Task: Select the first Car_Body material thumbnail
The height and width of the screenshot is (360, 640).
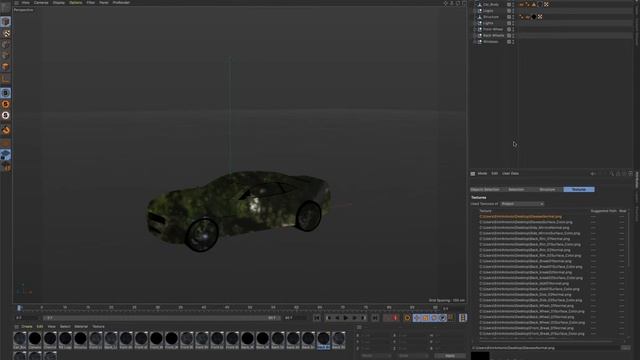Action: pyautogui.click(x=20, y=339)
